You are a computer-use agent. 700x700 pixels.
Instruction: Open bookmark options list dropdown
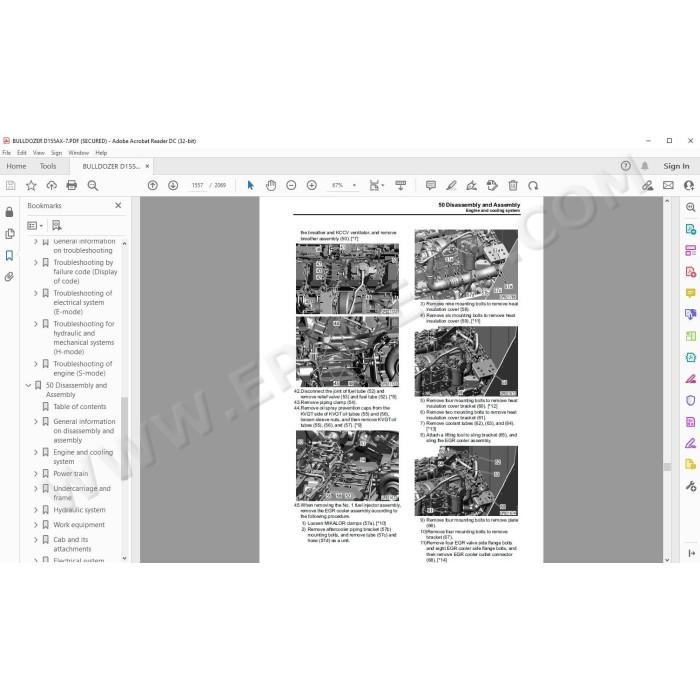click(x=35, y=225)
